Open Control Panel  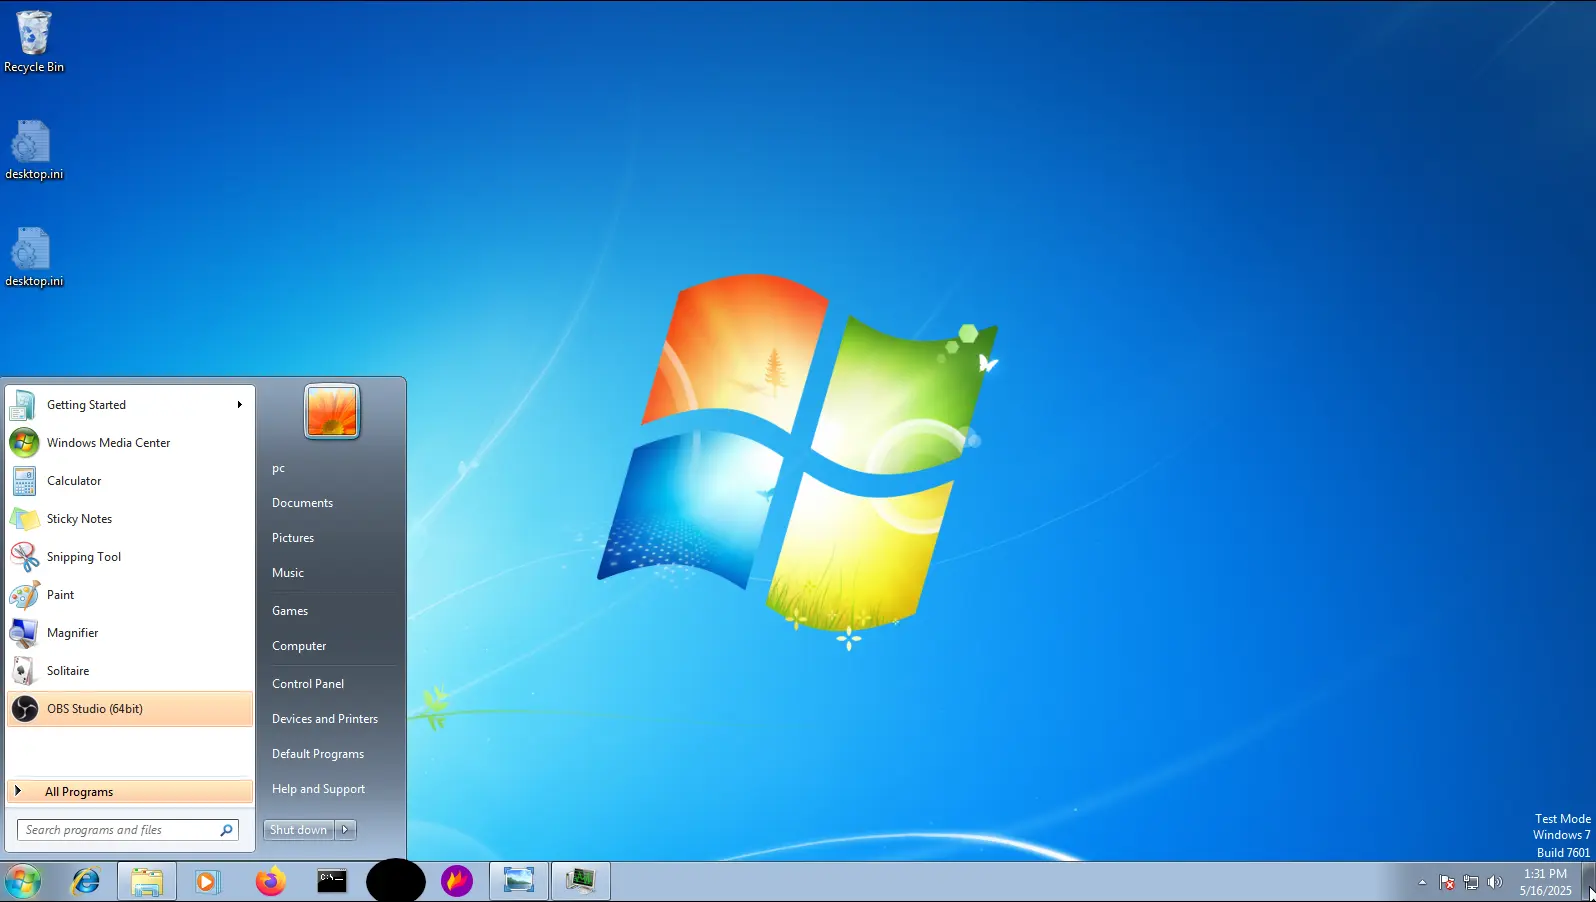[x=331, y=684]
